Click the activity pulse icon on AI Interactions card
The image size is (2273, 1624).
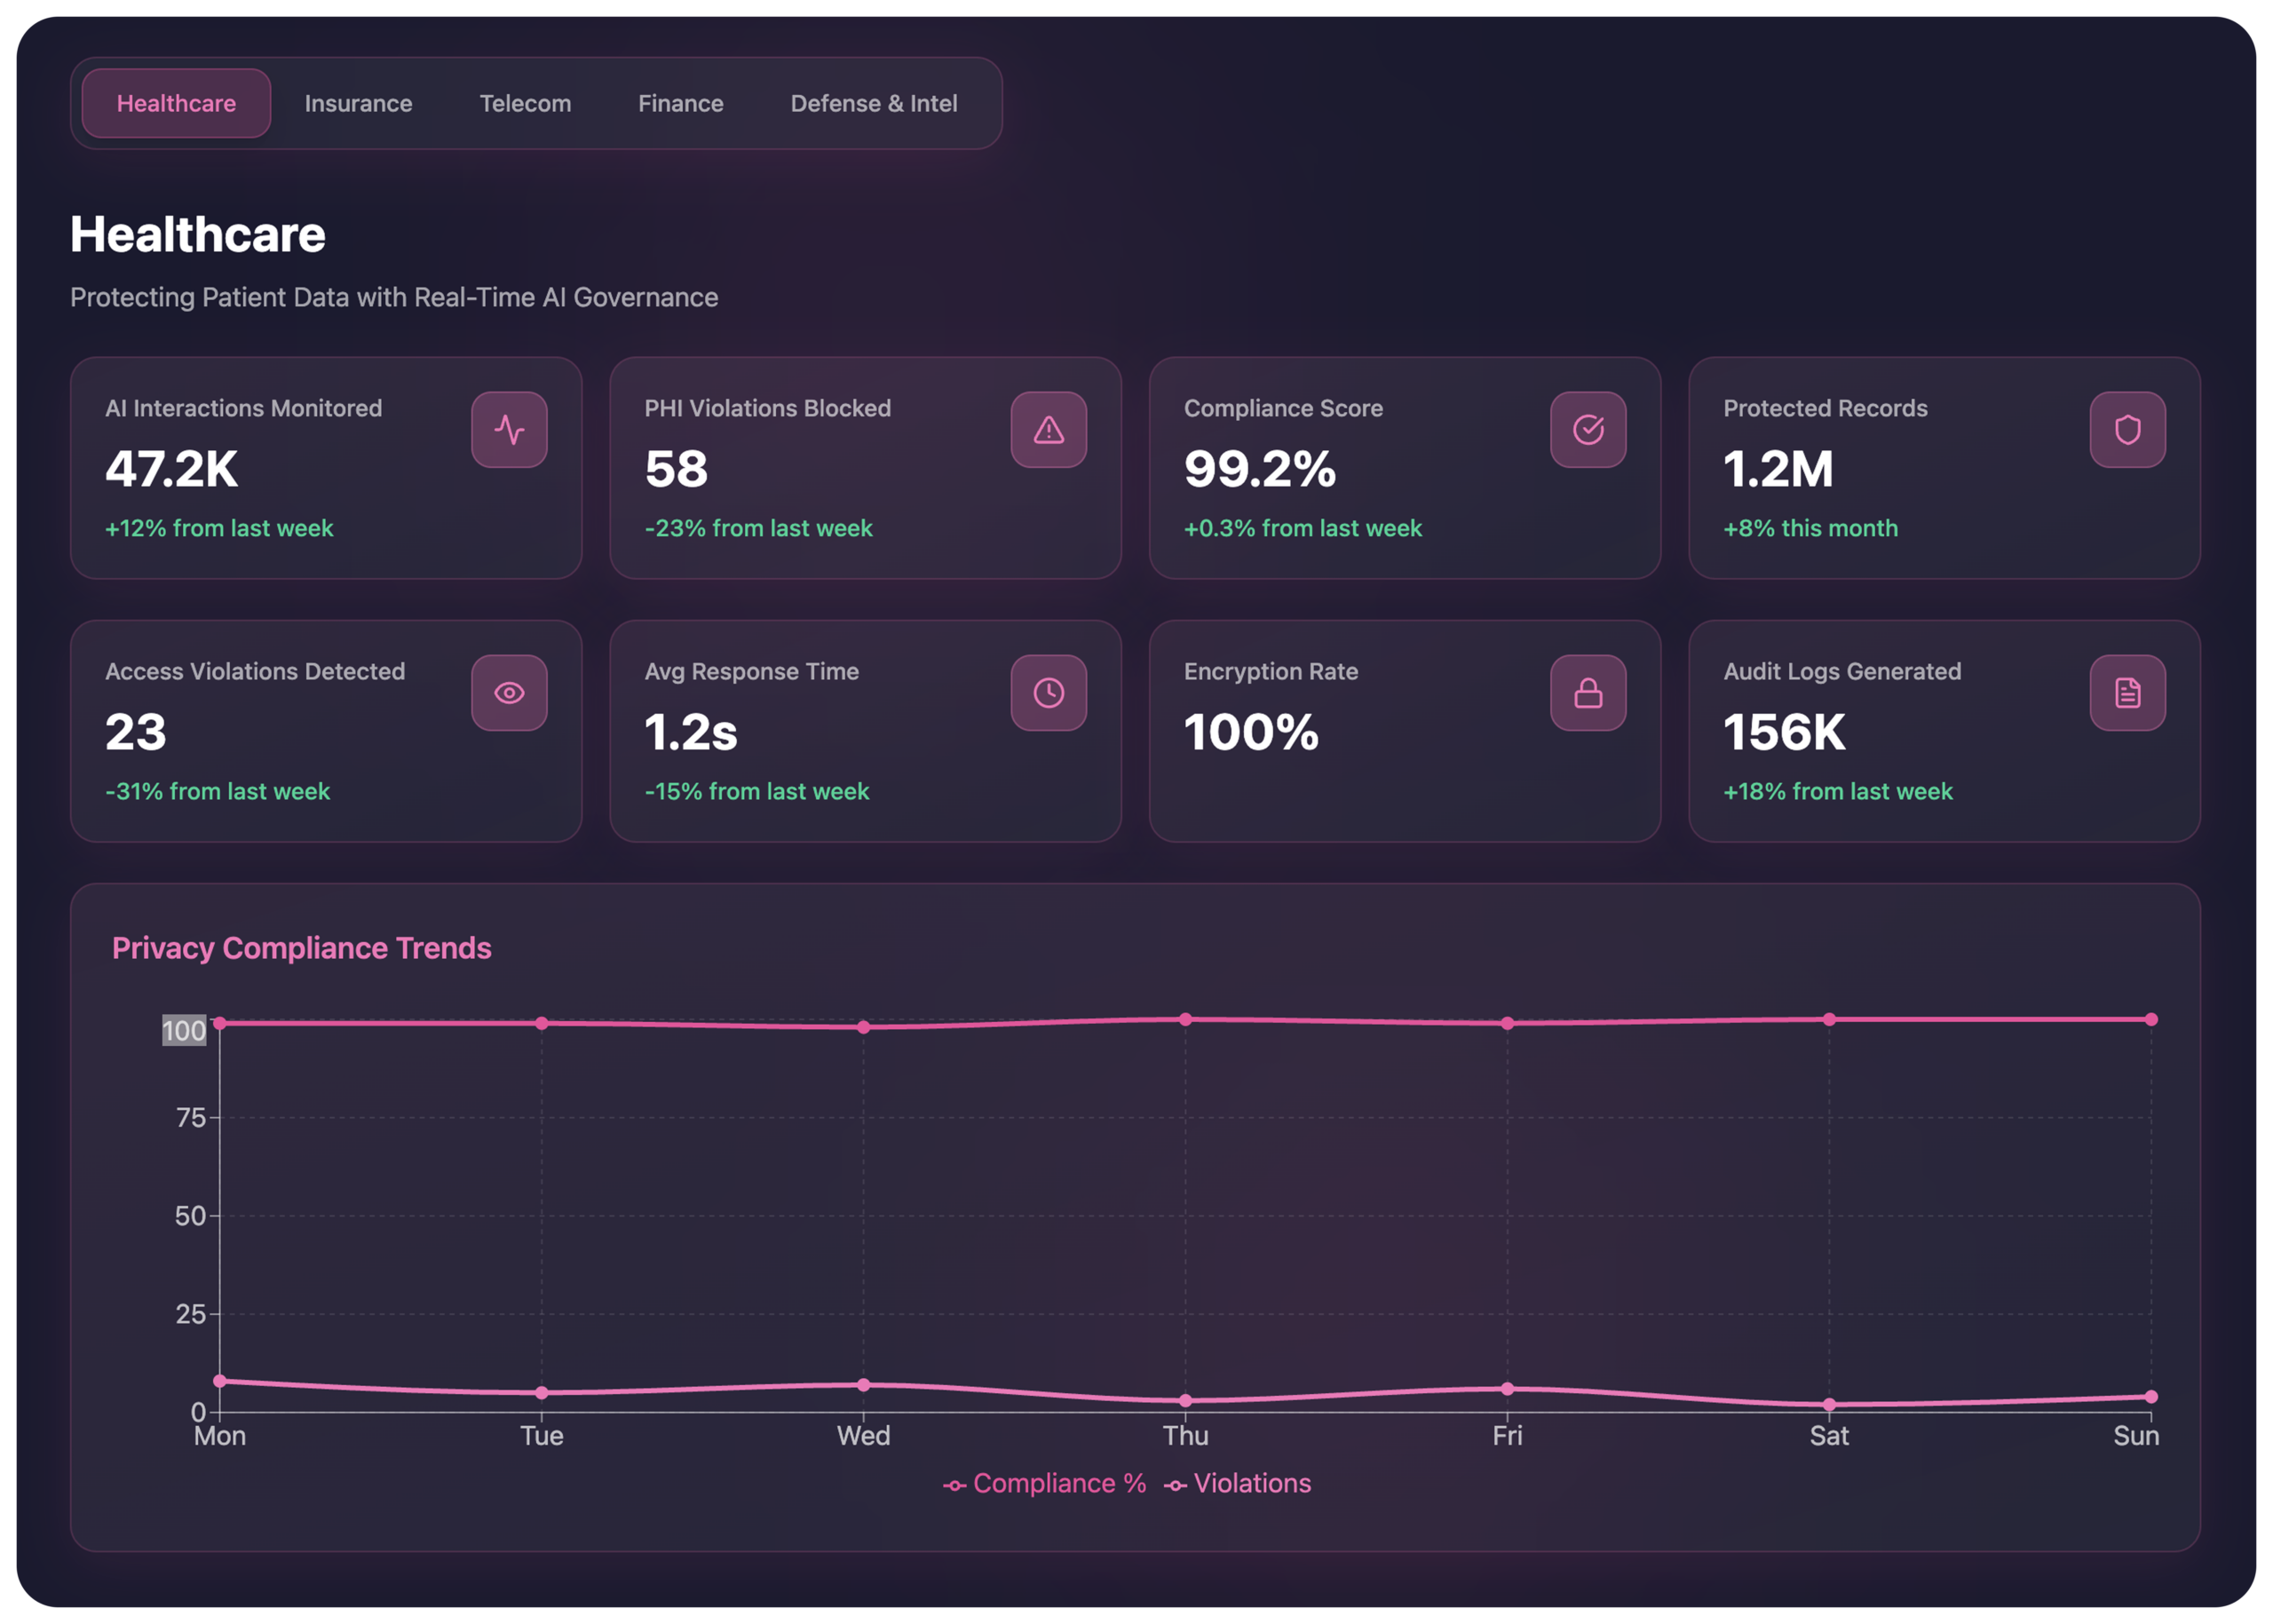(x=509, y=430)
